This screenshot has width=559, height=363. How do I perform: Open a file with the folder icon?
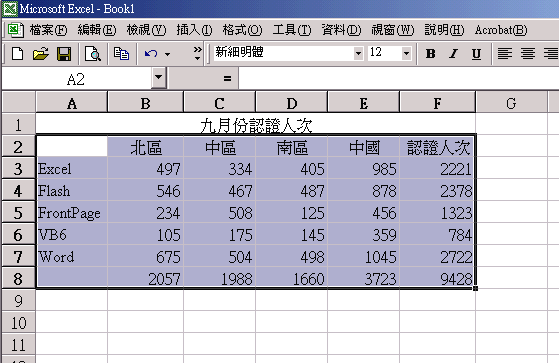[41, 54]
